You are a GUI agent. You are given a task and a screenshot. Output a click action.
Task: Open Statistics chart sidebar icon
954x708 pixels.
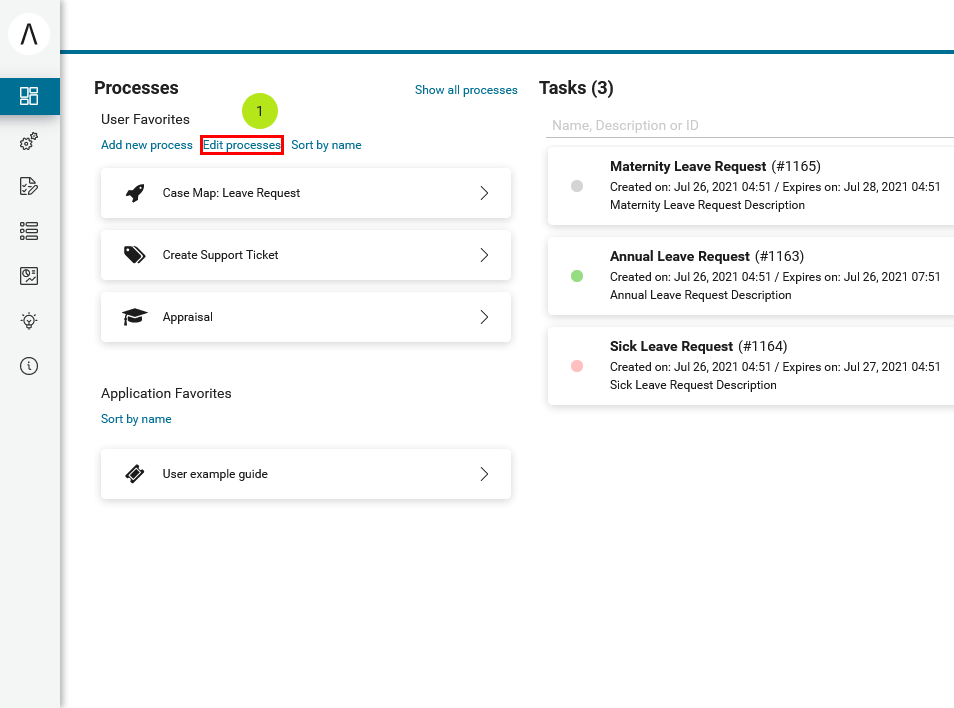coord(29,276)
